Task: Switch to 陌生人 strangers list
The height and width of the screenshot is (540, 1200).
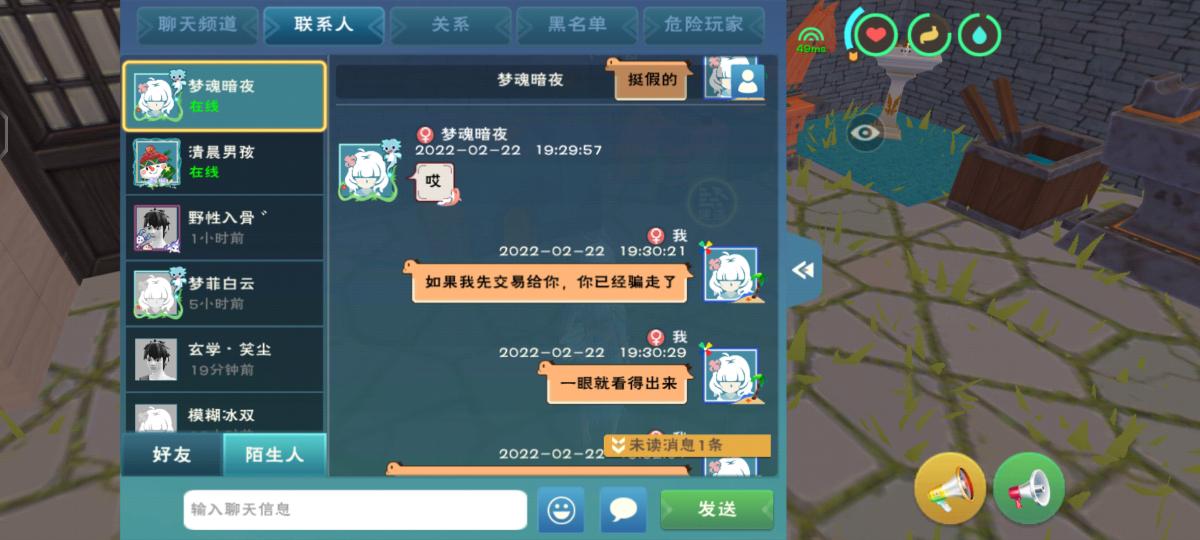Action: coord(275,454)
